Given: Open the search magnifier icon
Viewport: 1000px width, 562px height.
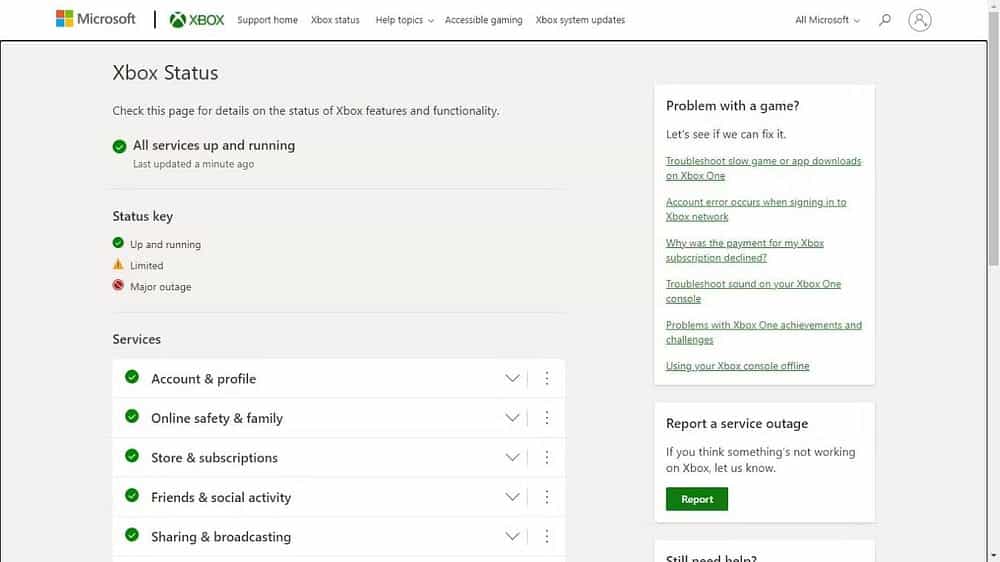Looking at the screenshot, I should tap(885, 20).
